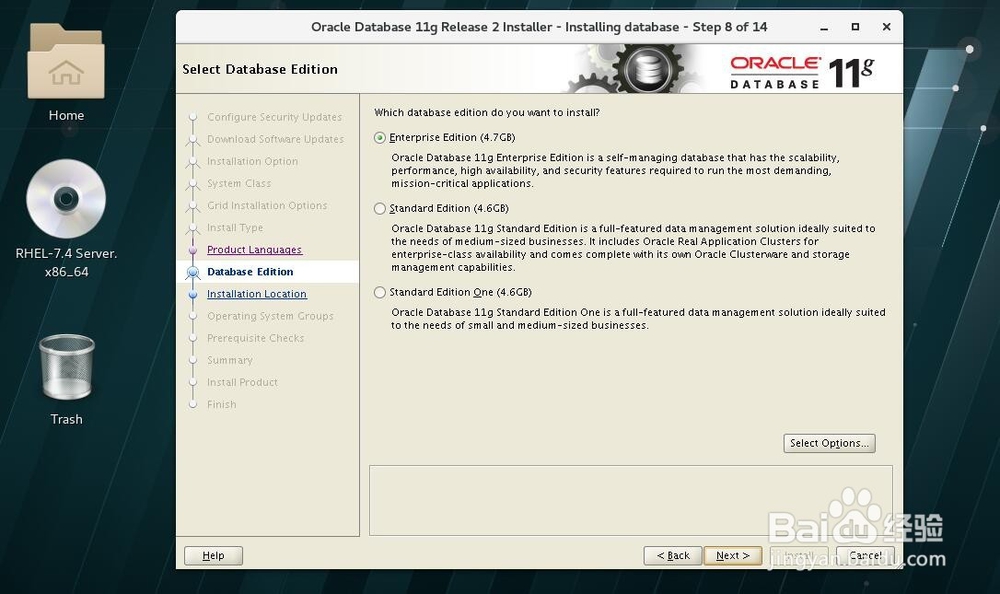
Task: Select Standard Edition One (4.6GB)
Action: 380,292
